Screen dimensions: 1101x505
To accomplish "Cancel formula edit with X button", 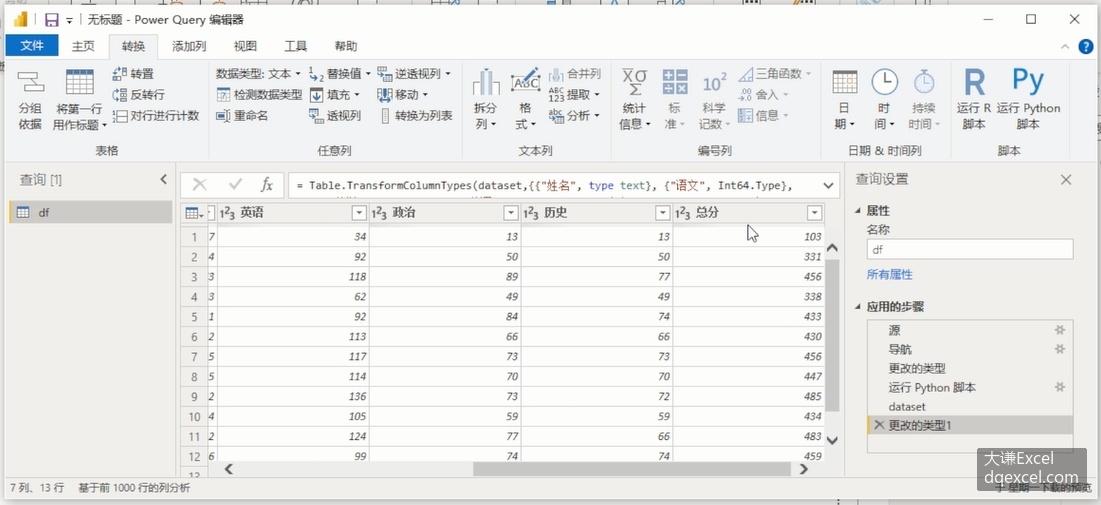I will (200, 185).
